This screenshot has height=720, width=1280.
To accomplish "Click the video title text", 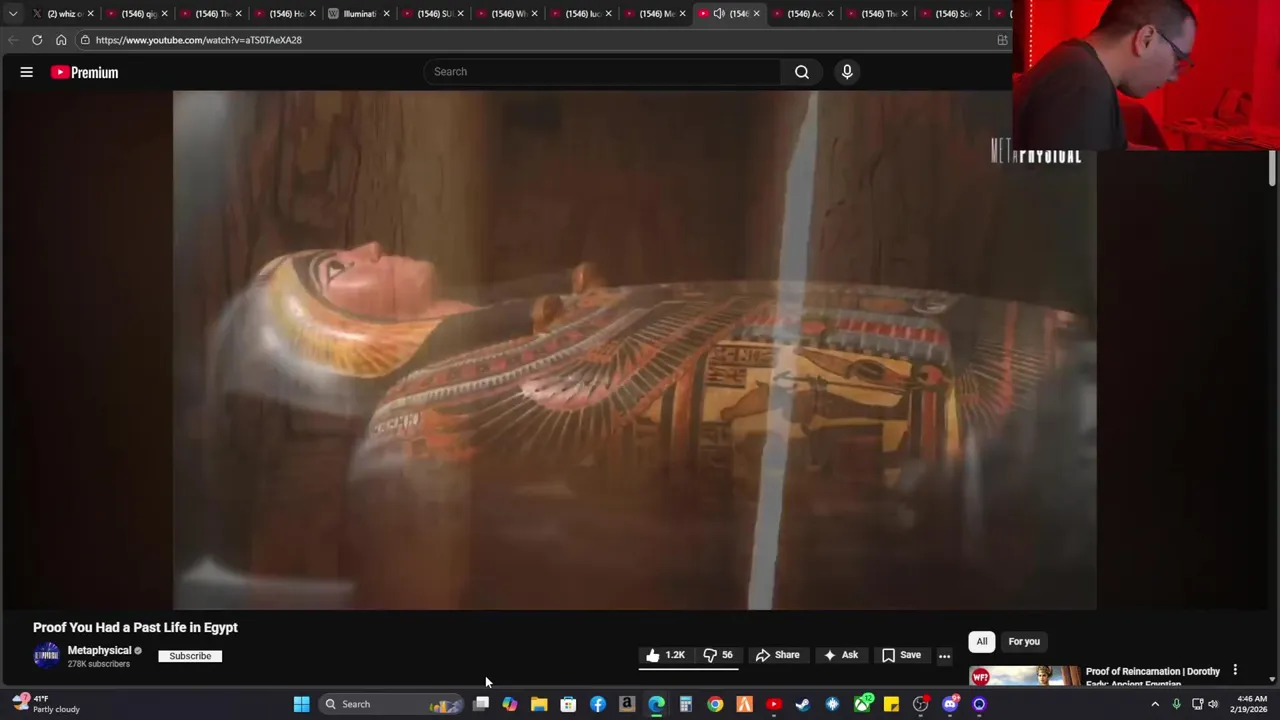I will (x=135, y=627).
